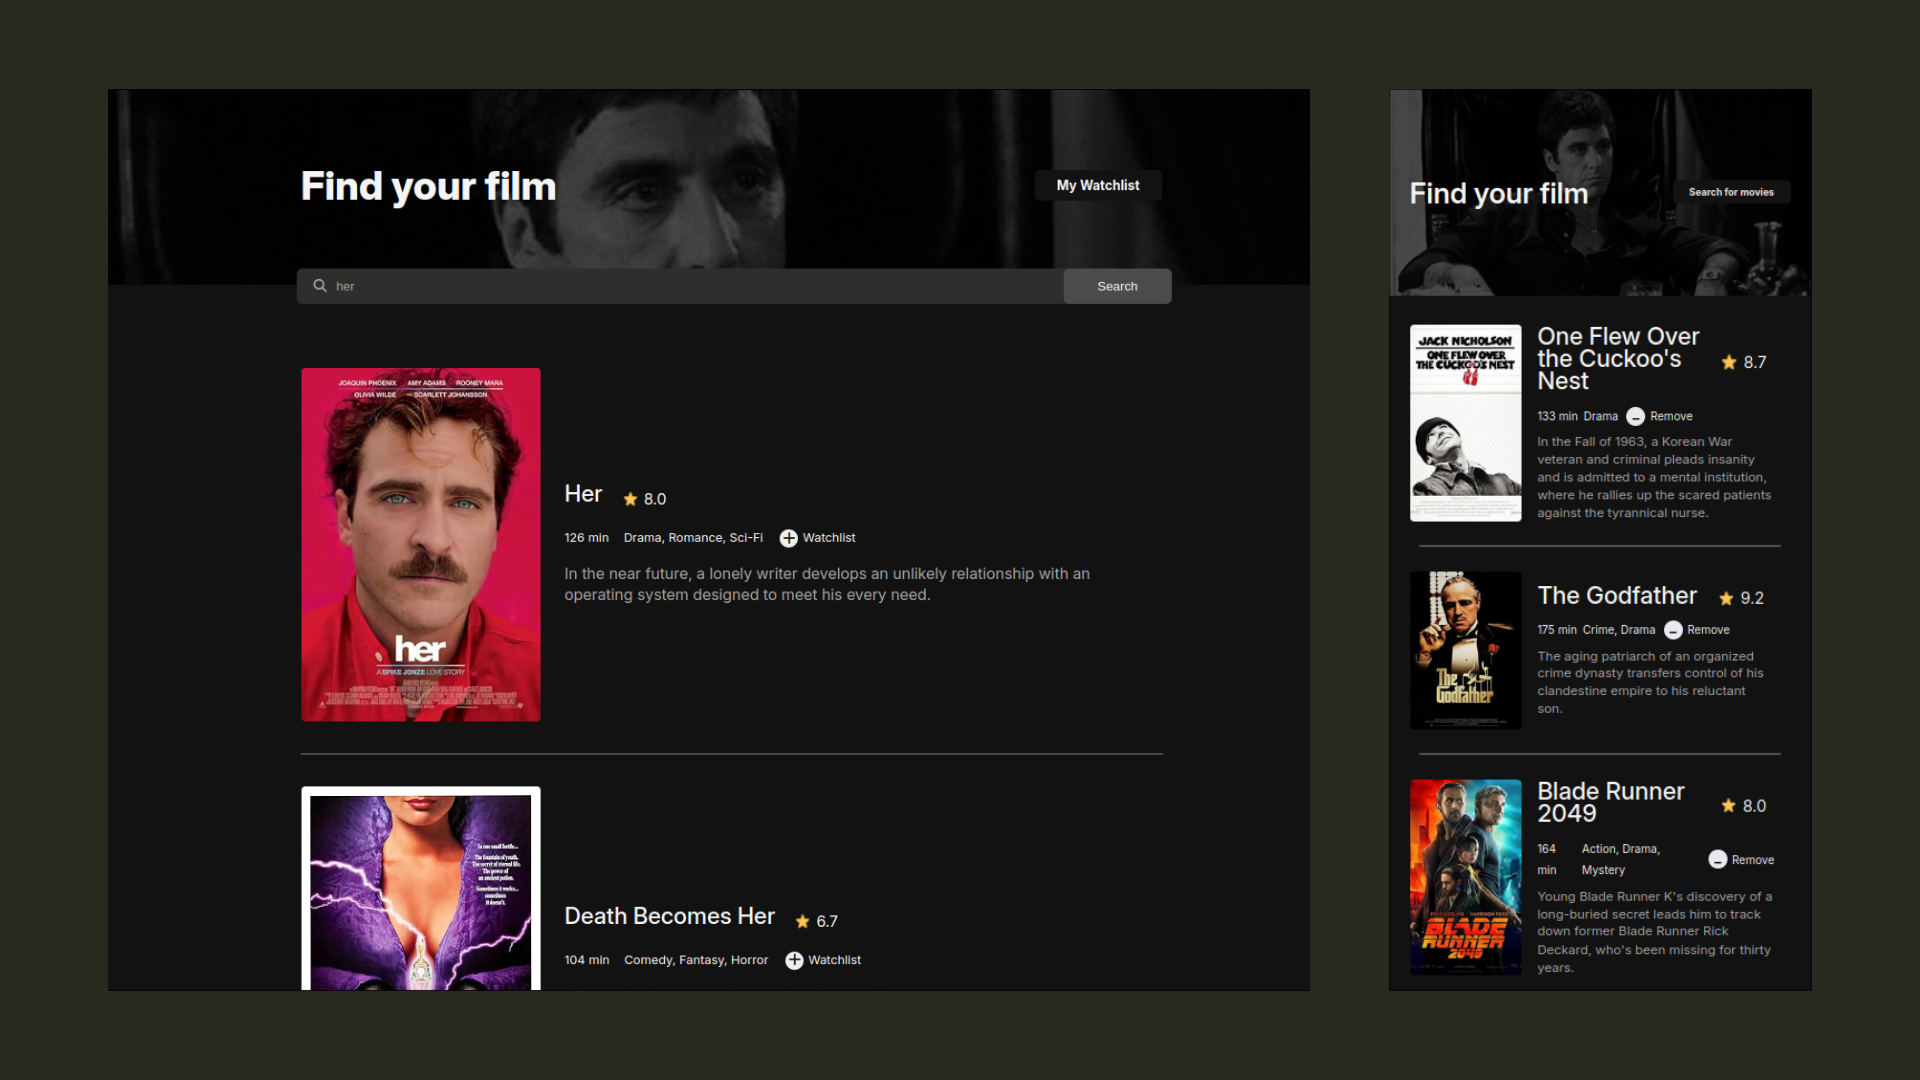Click the star icon by The Godfather's 9.2 rating
The height and width of the screenshot is (1080, 1920).
click(x=1725, y=598)
